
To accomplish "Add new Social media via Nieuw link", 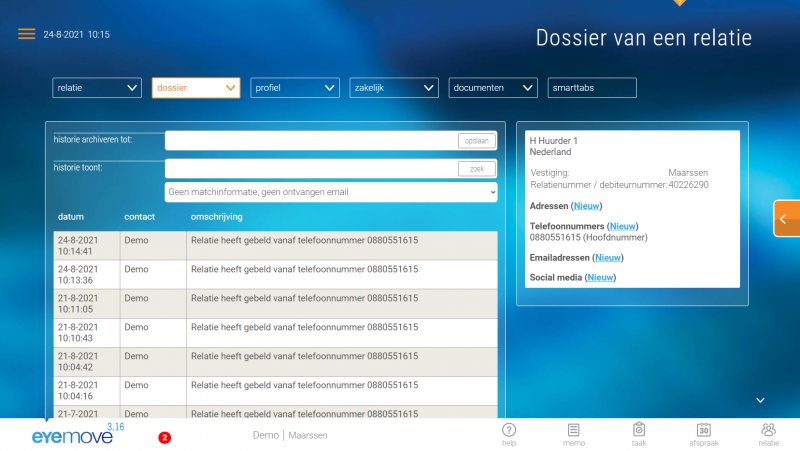I will (x=600, y=278).
